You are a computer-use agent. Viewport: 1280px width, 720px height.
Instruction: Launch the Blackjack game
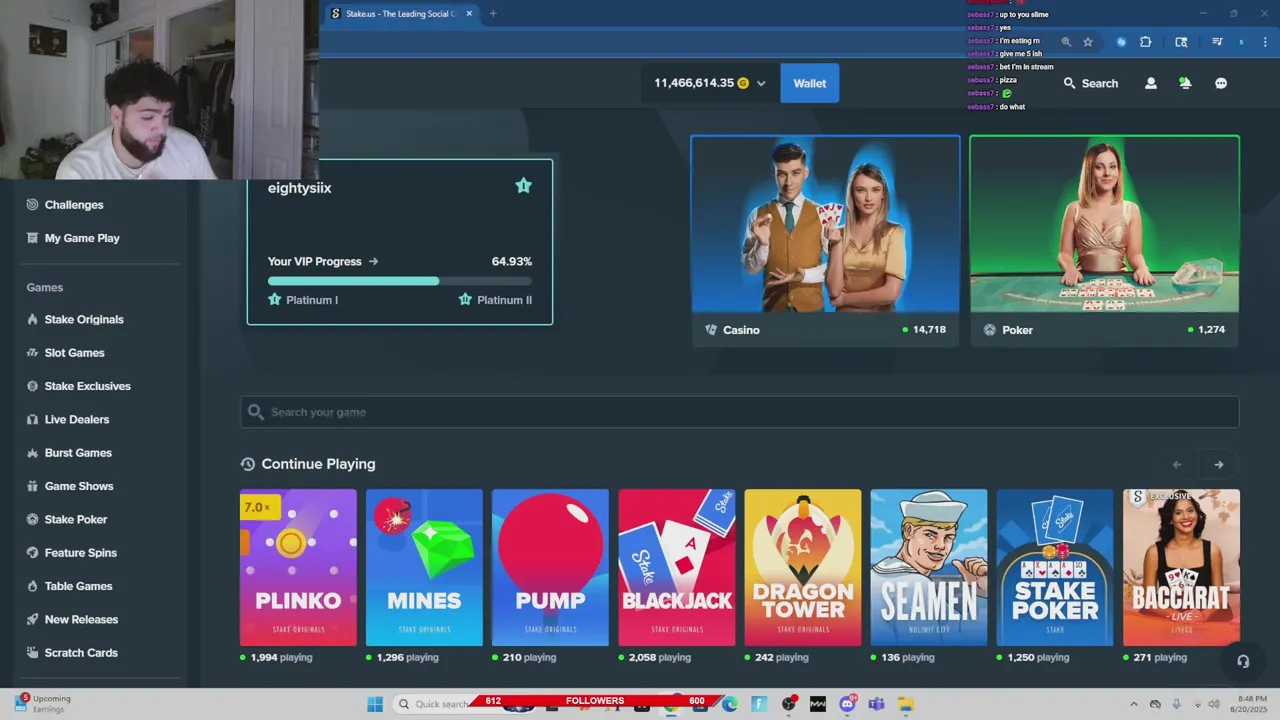tap(677, 567)
